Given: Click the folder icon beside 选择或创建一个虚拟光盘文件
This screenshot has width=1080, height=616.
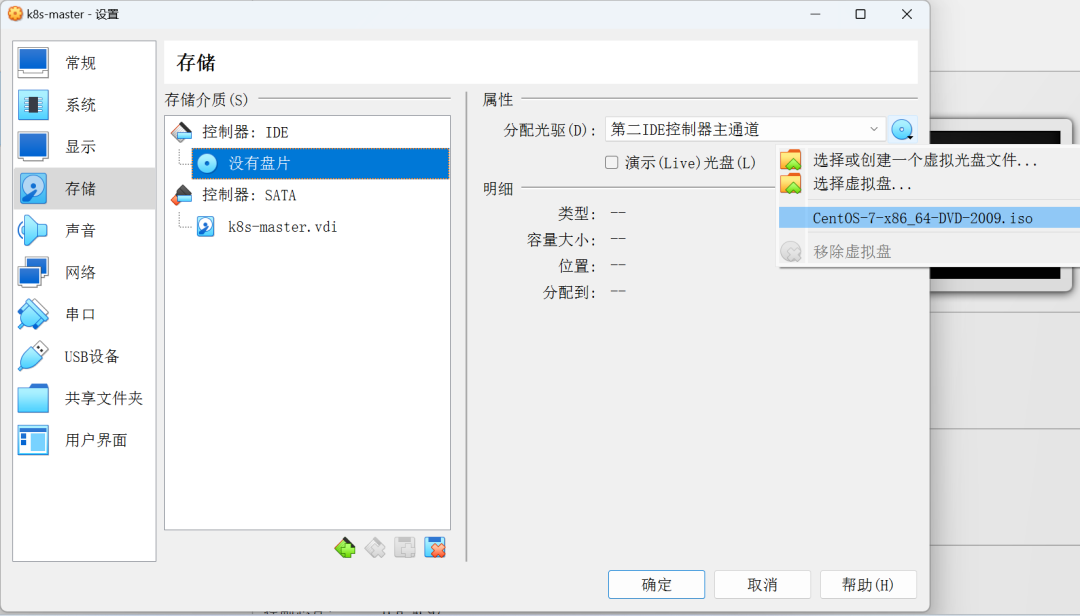Looking at the screenshot, I should [791, 160].
